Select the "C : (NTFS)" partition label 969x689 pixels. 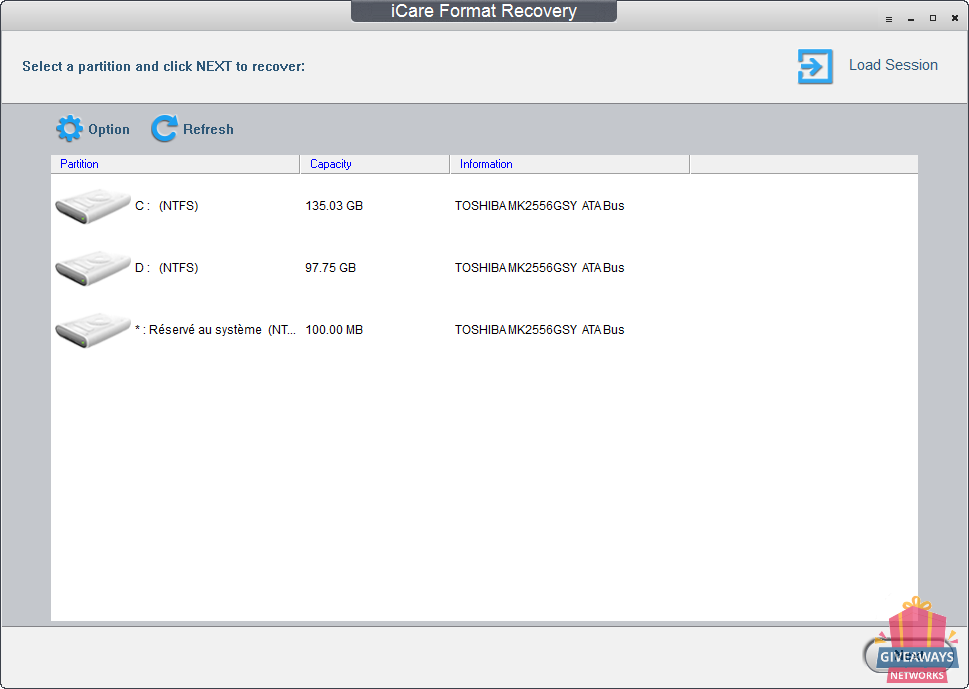coord(166,206)
